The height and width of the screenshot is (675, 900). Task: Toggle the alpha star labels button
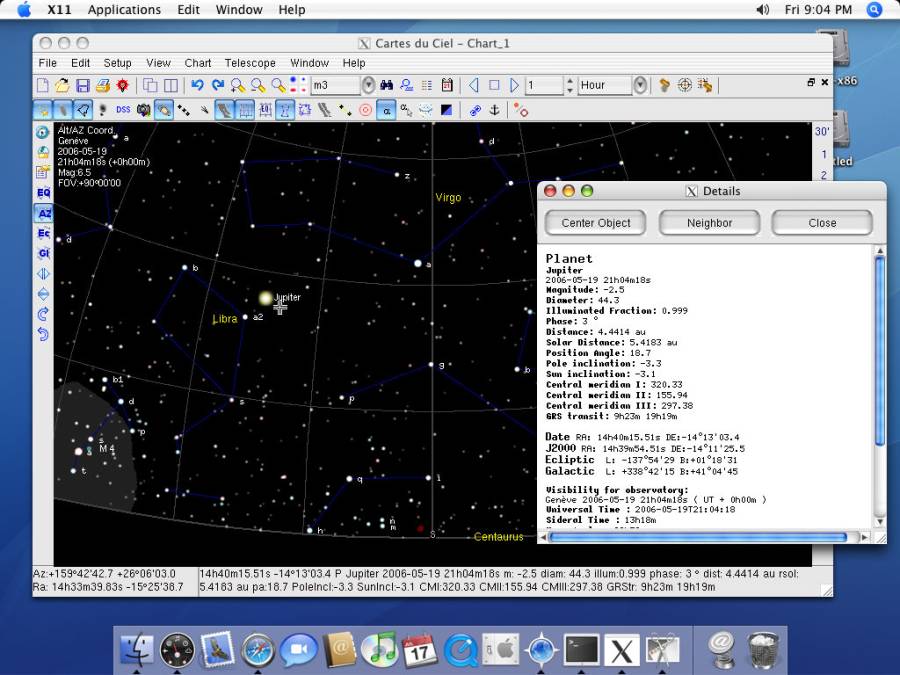386,110
